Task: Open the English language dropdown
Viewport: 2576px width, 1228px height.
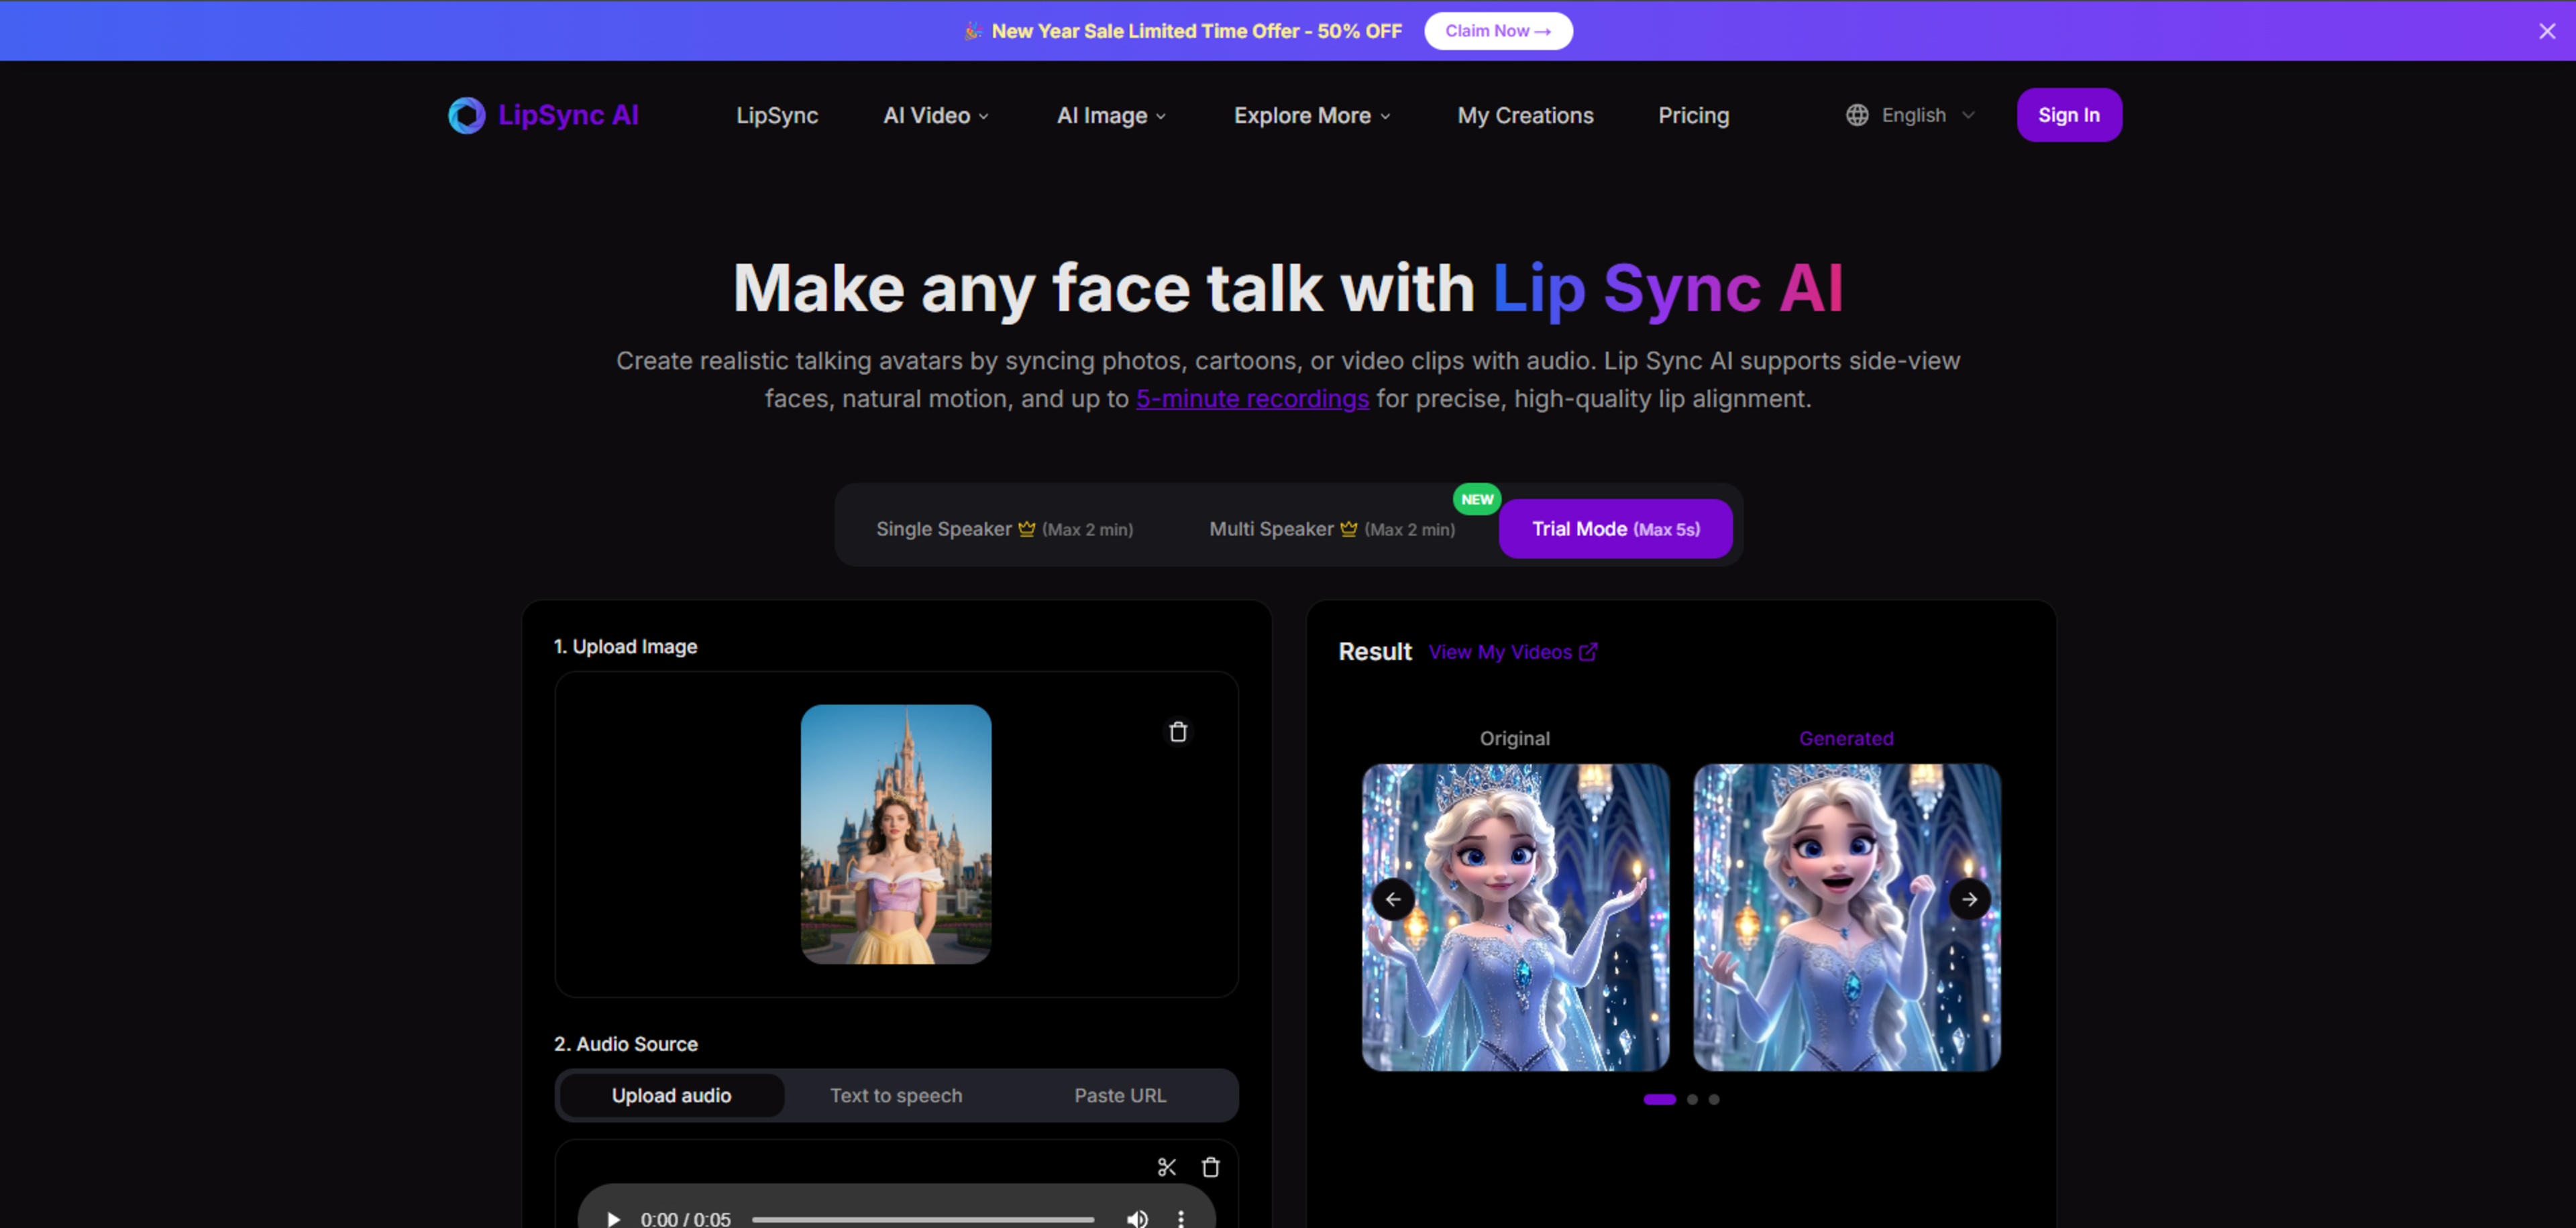Action: [1912, 115]
